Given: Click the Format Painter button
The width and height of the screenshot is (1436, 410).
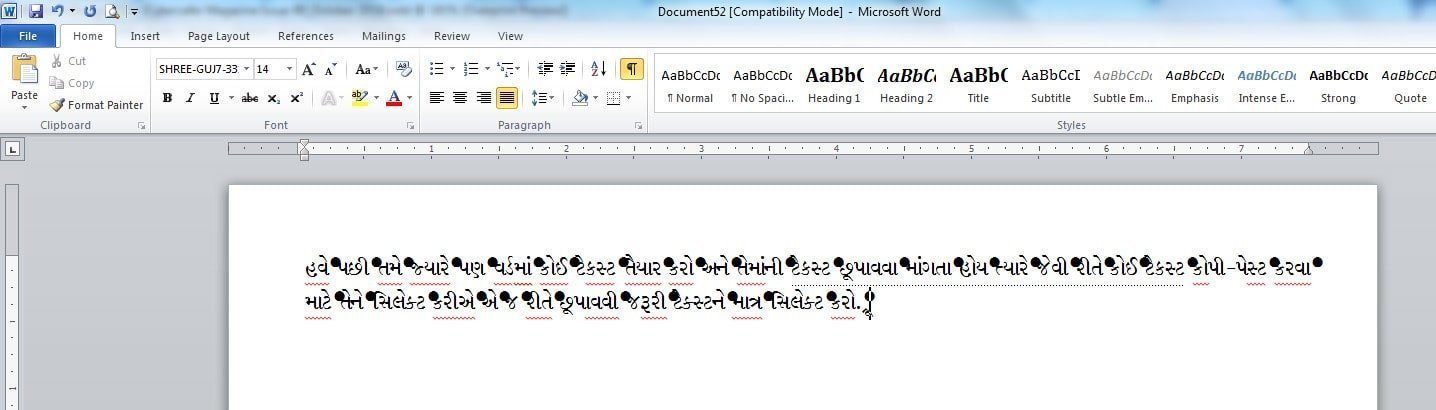Looking at the screenshot, I should [x=97, y=105].
